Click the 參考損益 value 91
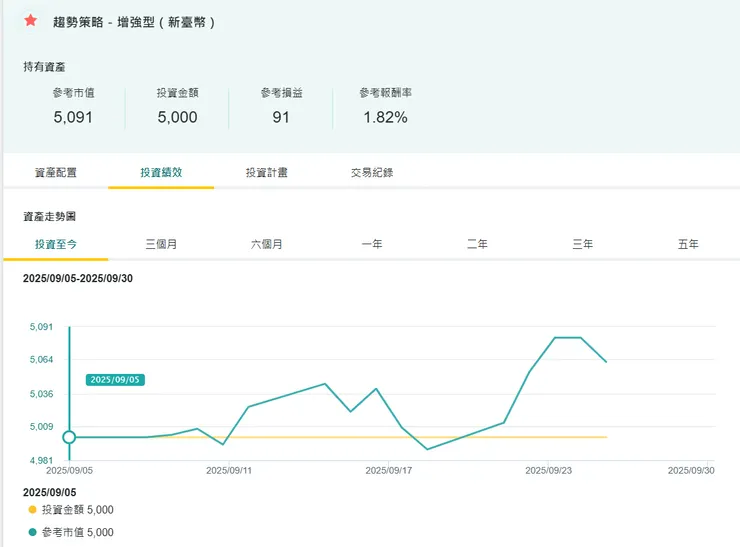Viewport: 740px width, 547px height. tap(281, 117)
